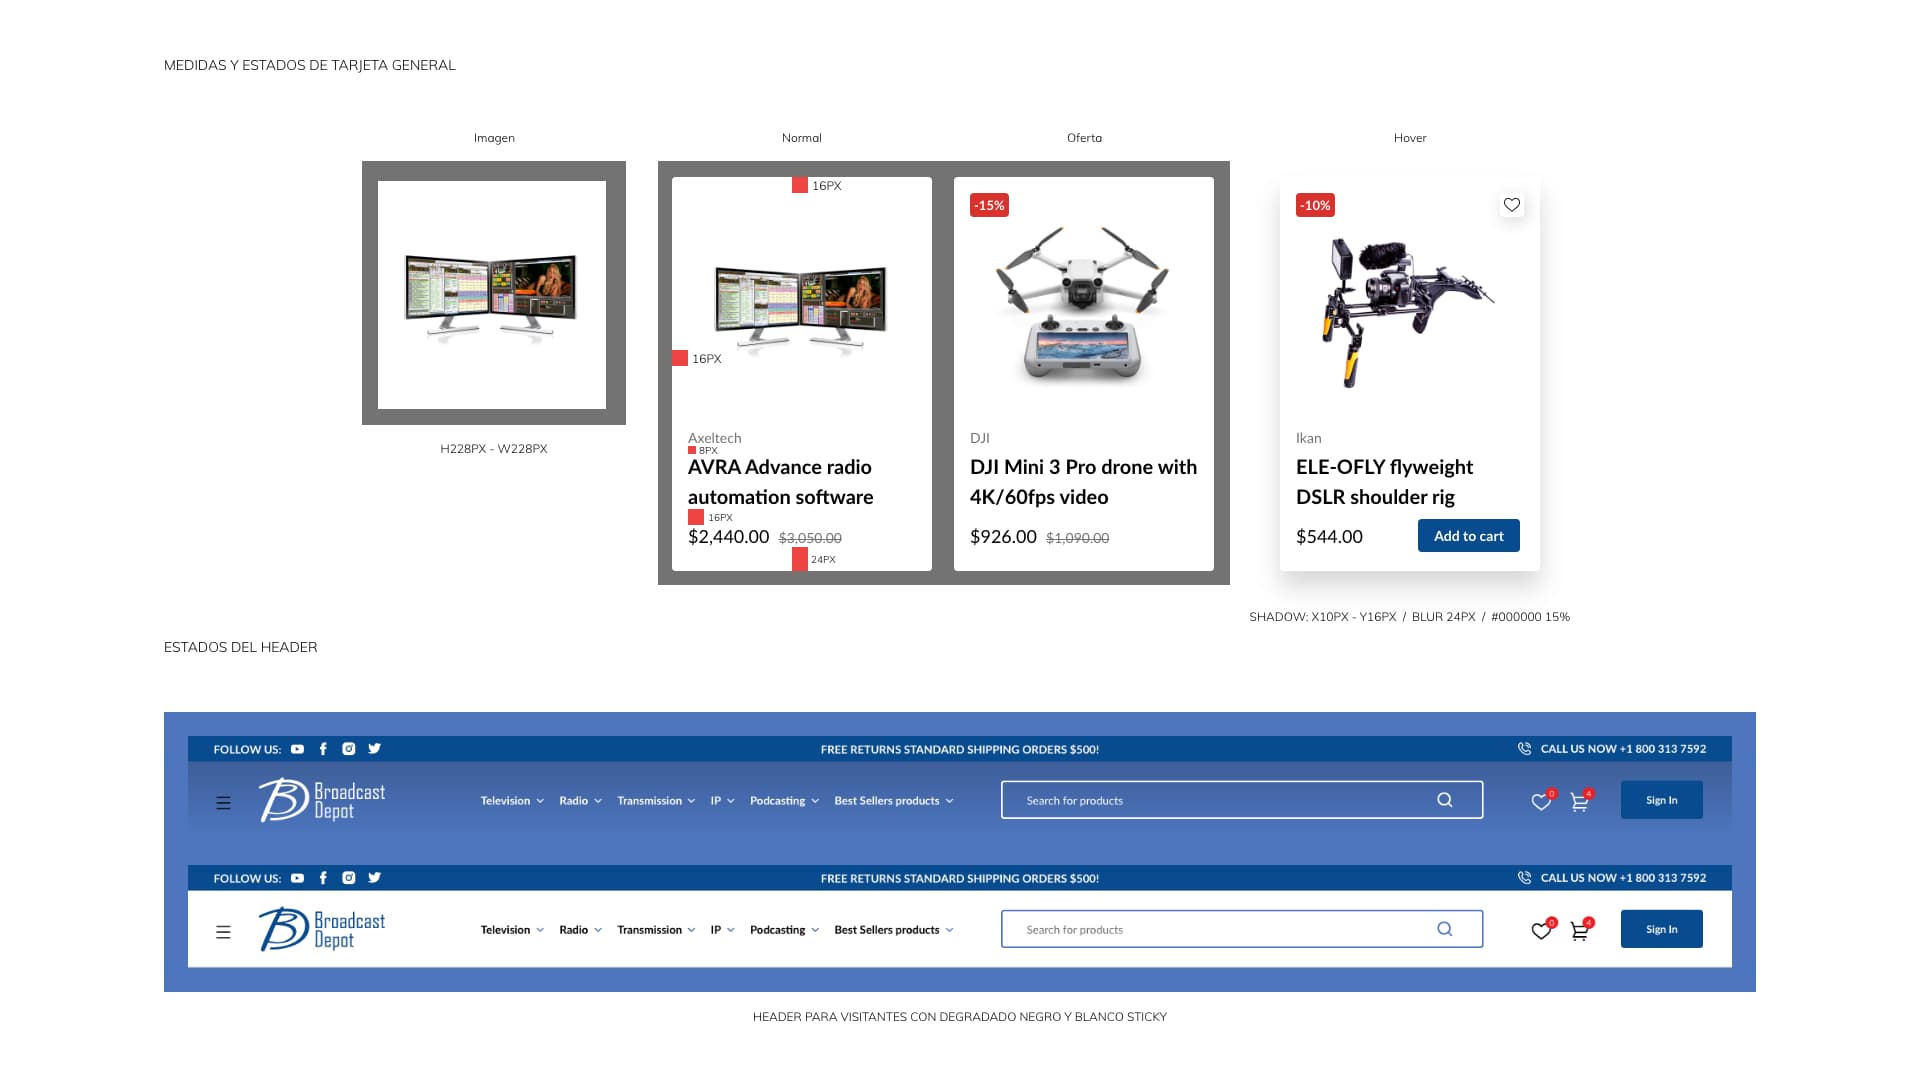Click shoulder rig product image
Viewport: 1920px width, 1080px height.
[x=1408, y=312]
